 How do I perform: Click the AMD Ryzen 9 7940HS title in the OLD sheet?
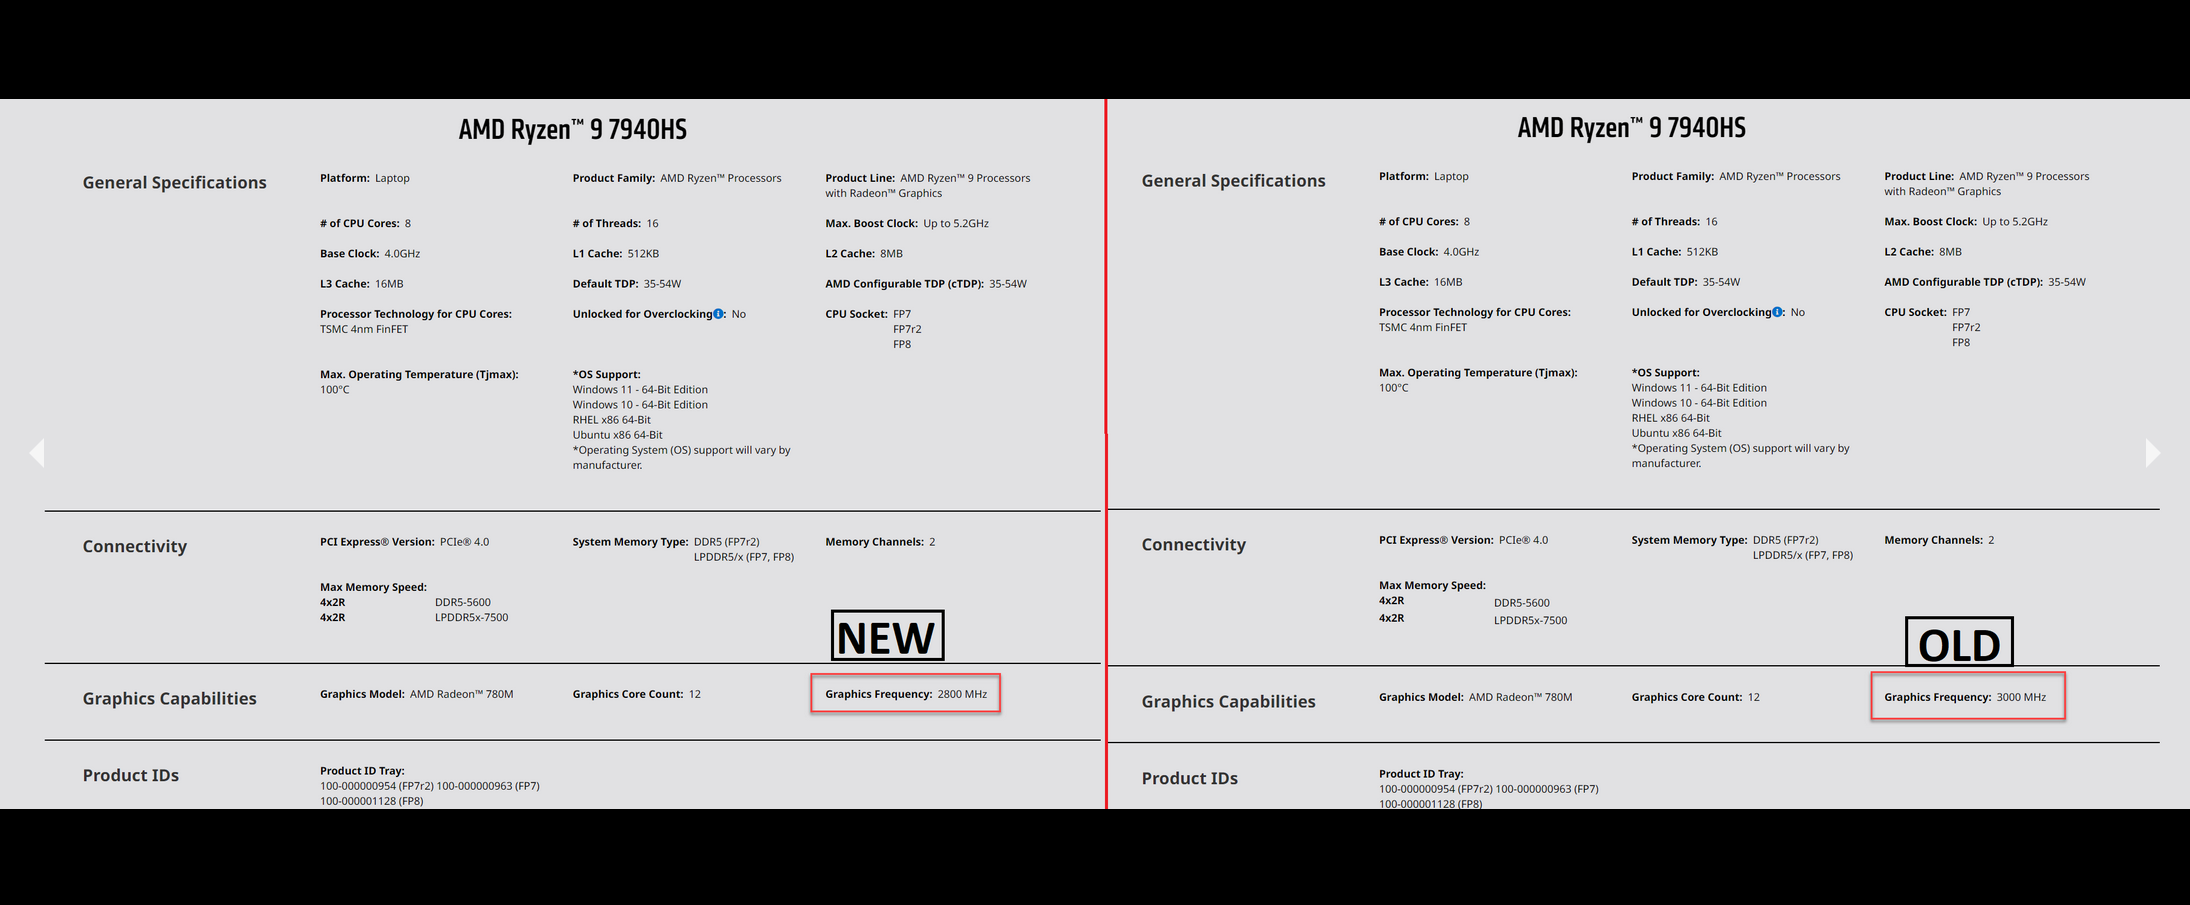pos(1632,128)
